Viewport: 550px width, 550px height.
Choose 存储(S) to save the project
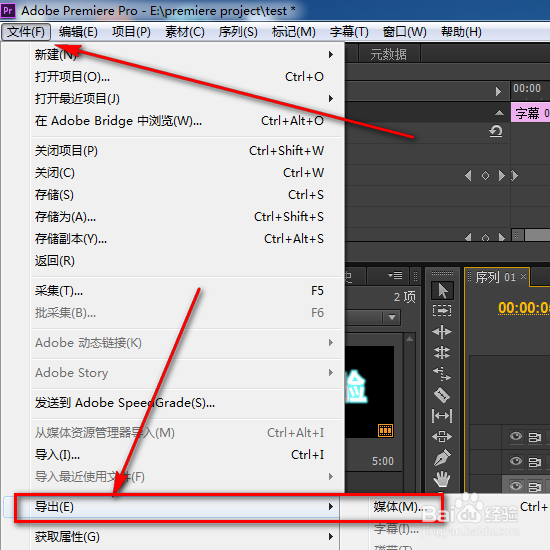coord(186,195)
